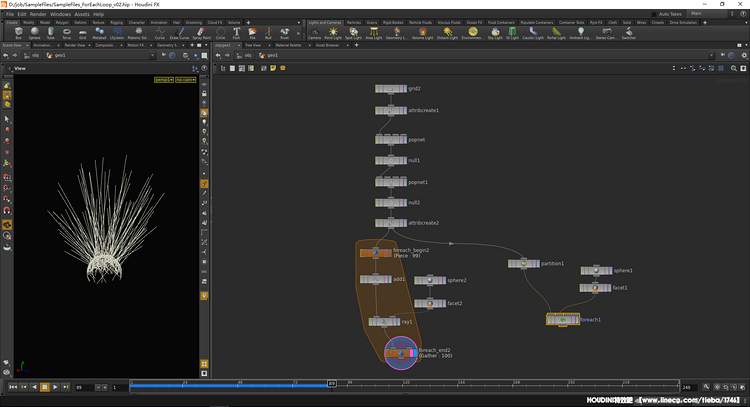The height and width of the screenshot is (407, 750).
Task: Select the Sphere shelf tool
Action: click(34, 33)
